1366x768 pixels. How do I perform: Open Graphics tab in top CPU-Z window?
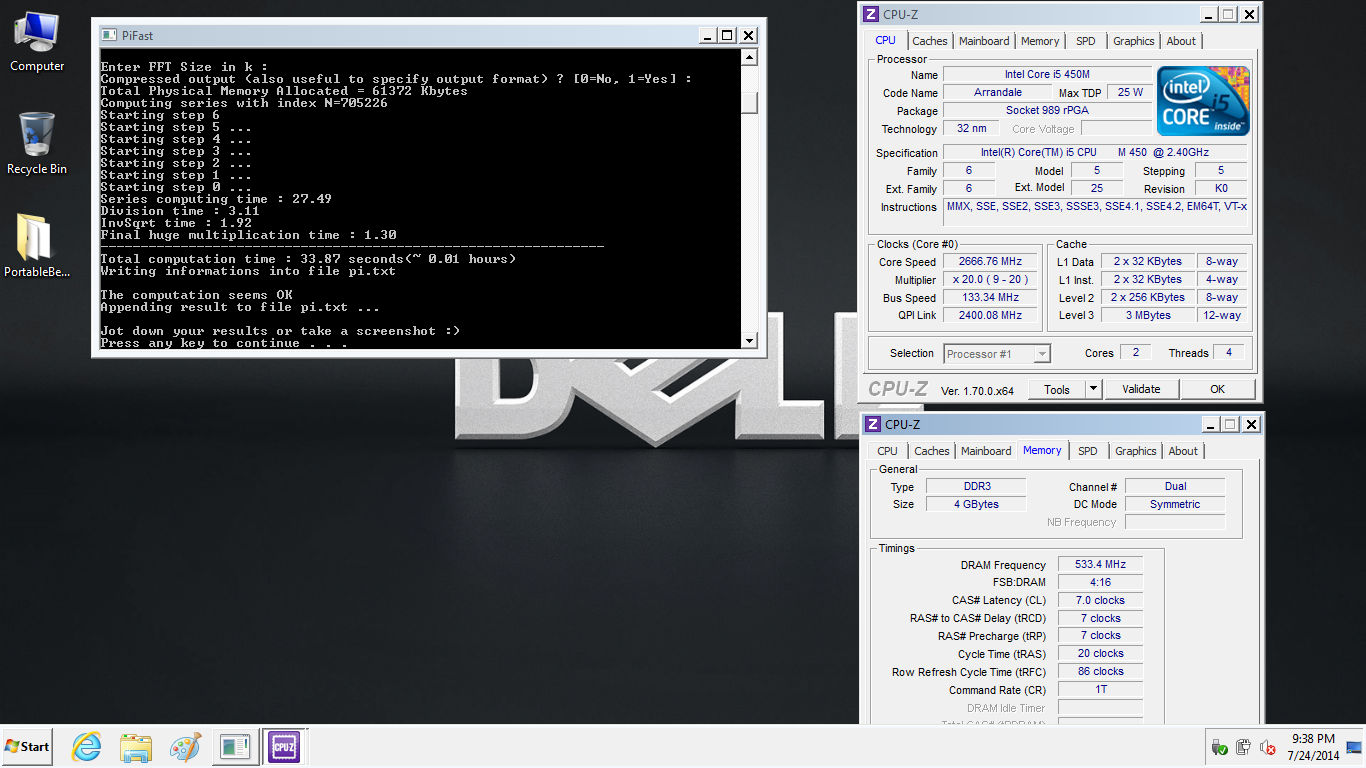click(x=1134, y=41)
